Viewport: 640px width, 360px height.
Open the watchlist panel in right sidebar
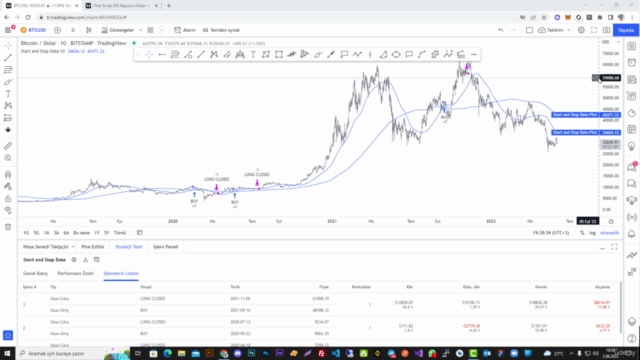(x=632, y=46)
